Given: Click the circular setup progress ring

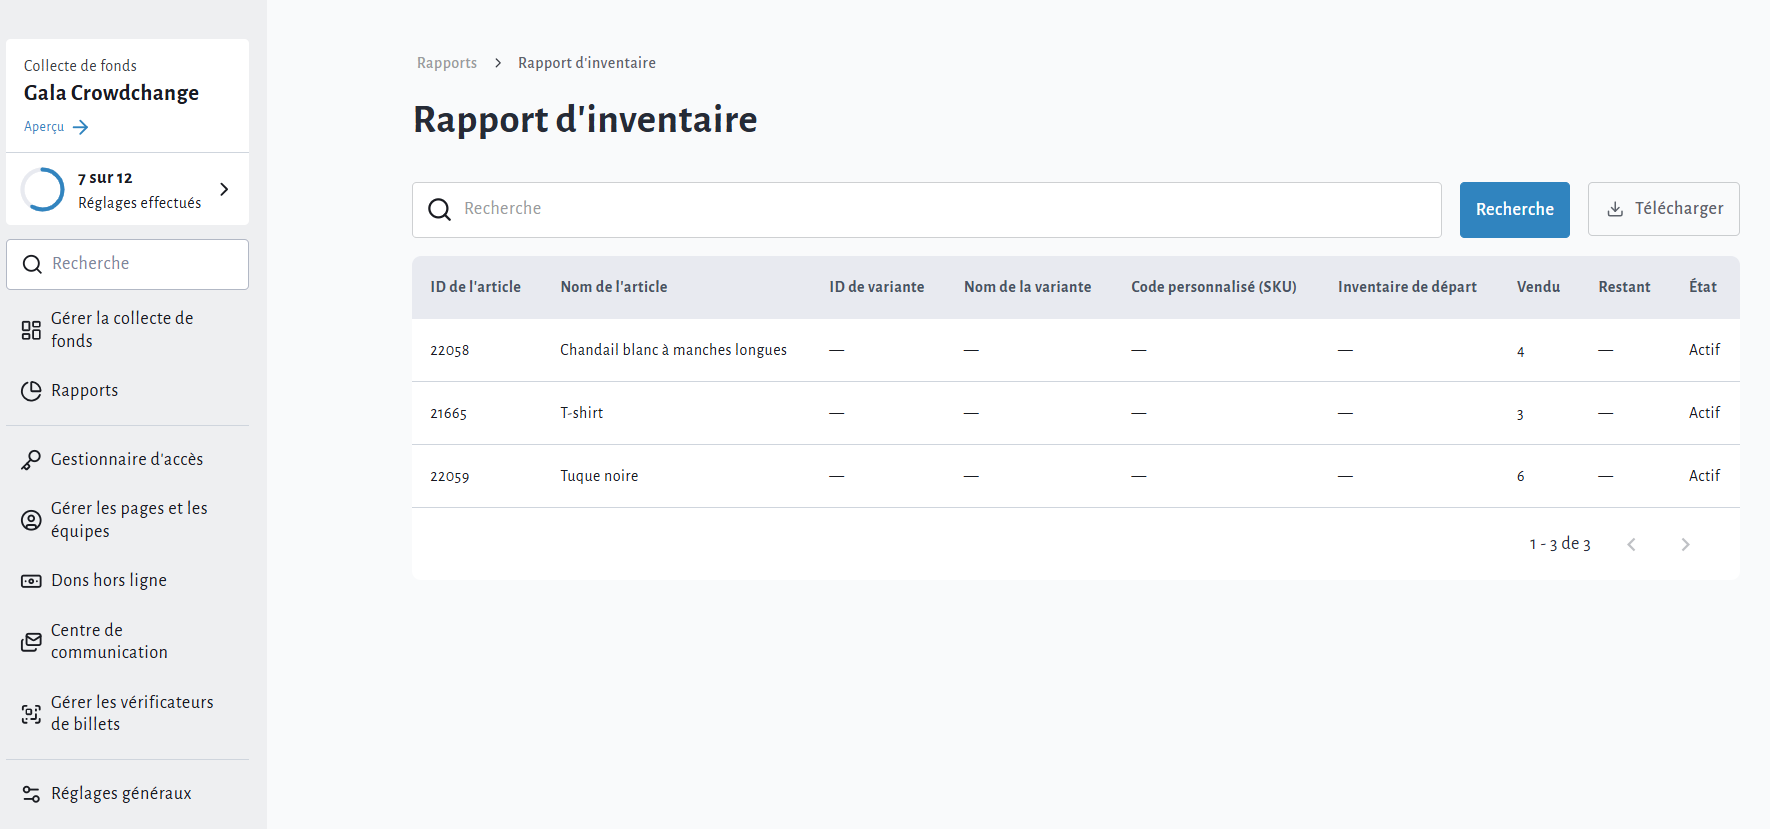Looking at the screenshot, I should tap(43, 189).
